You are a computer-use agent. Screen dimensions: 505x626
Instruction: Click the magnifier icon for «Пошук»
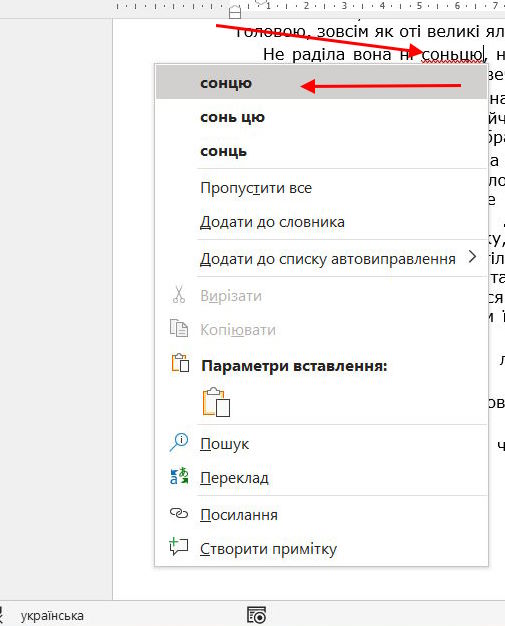point(179,442)
